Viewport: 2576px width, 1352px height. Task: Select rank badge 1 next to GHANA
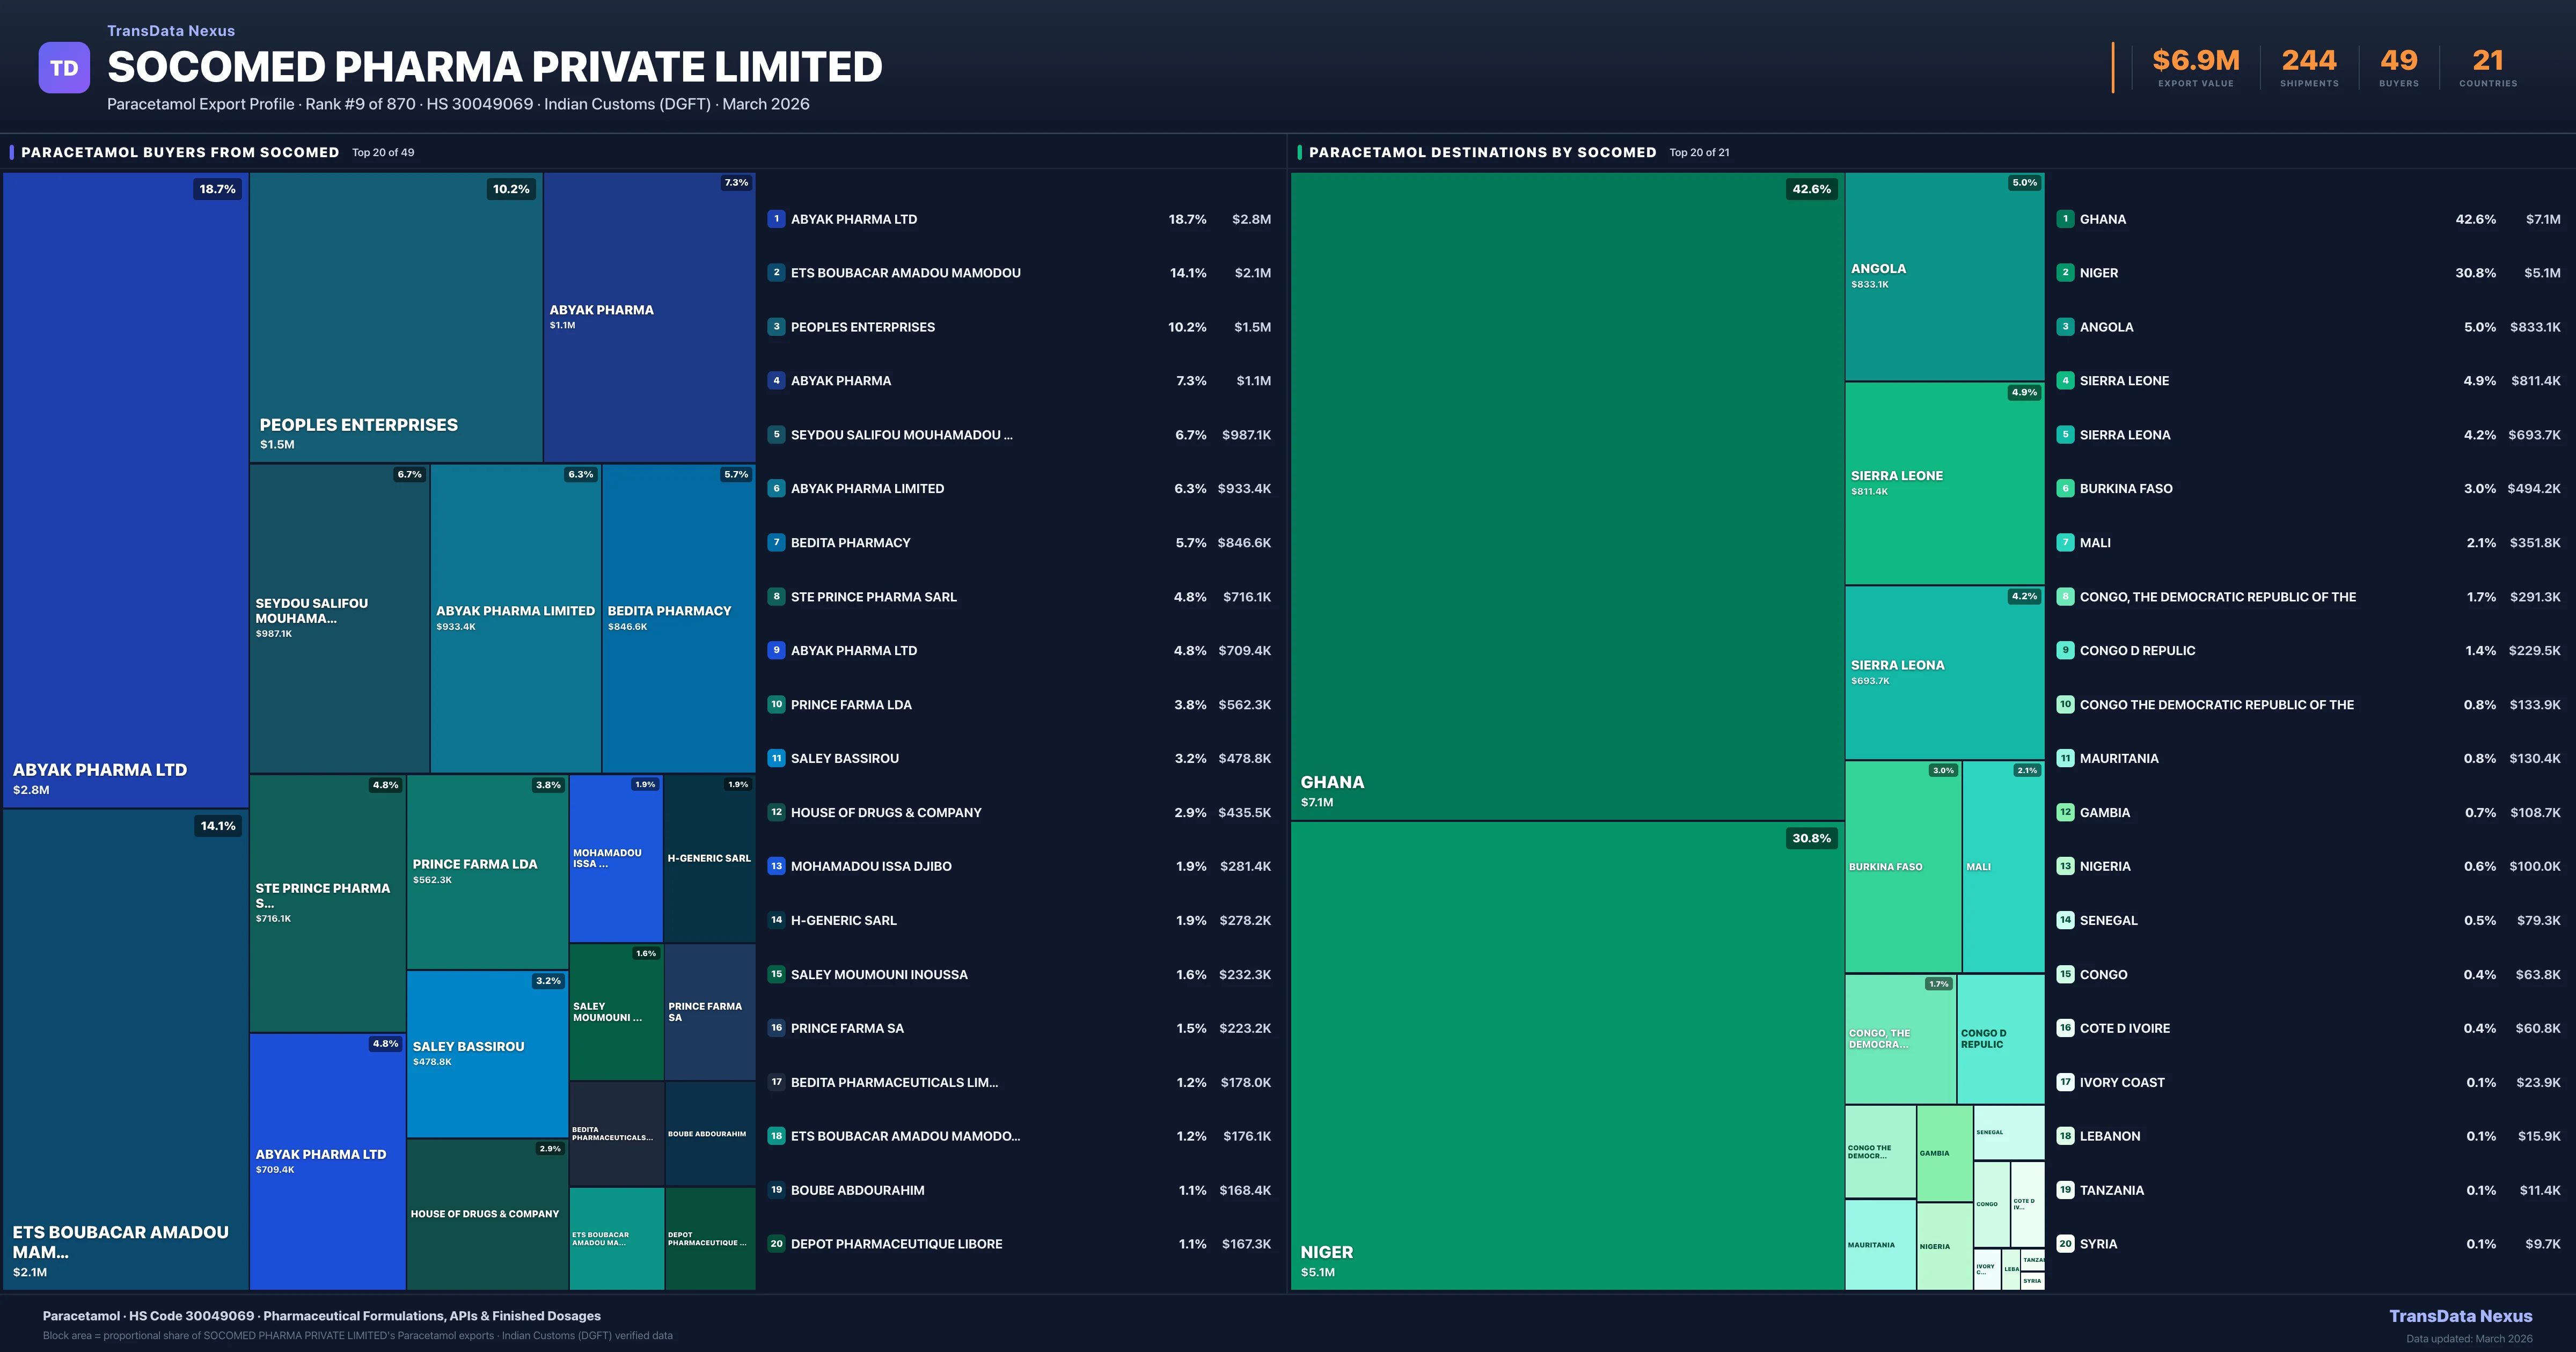2065,218
